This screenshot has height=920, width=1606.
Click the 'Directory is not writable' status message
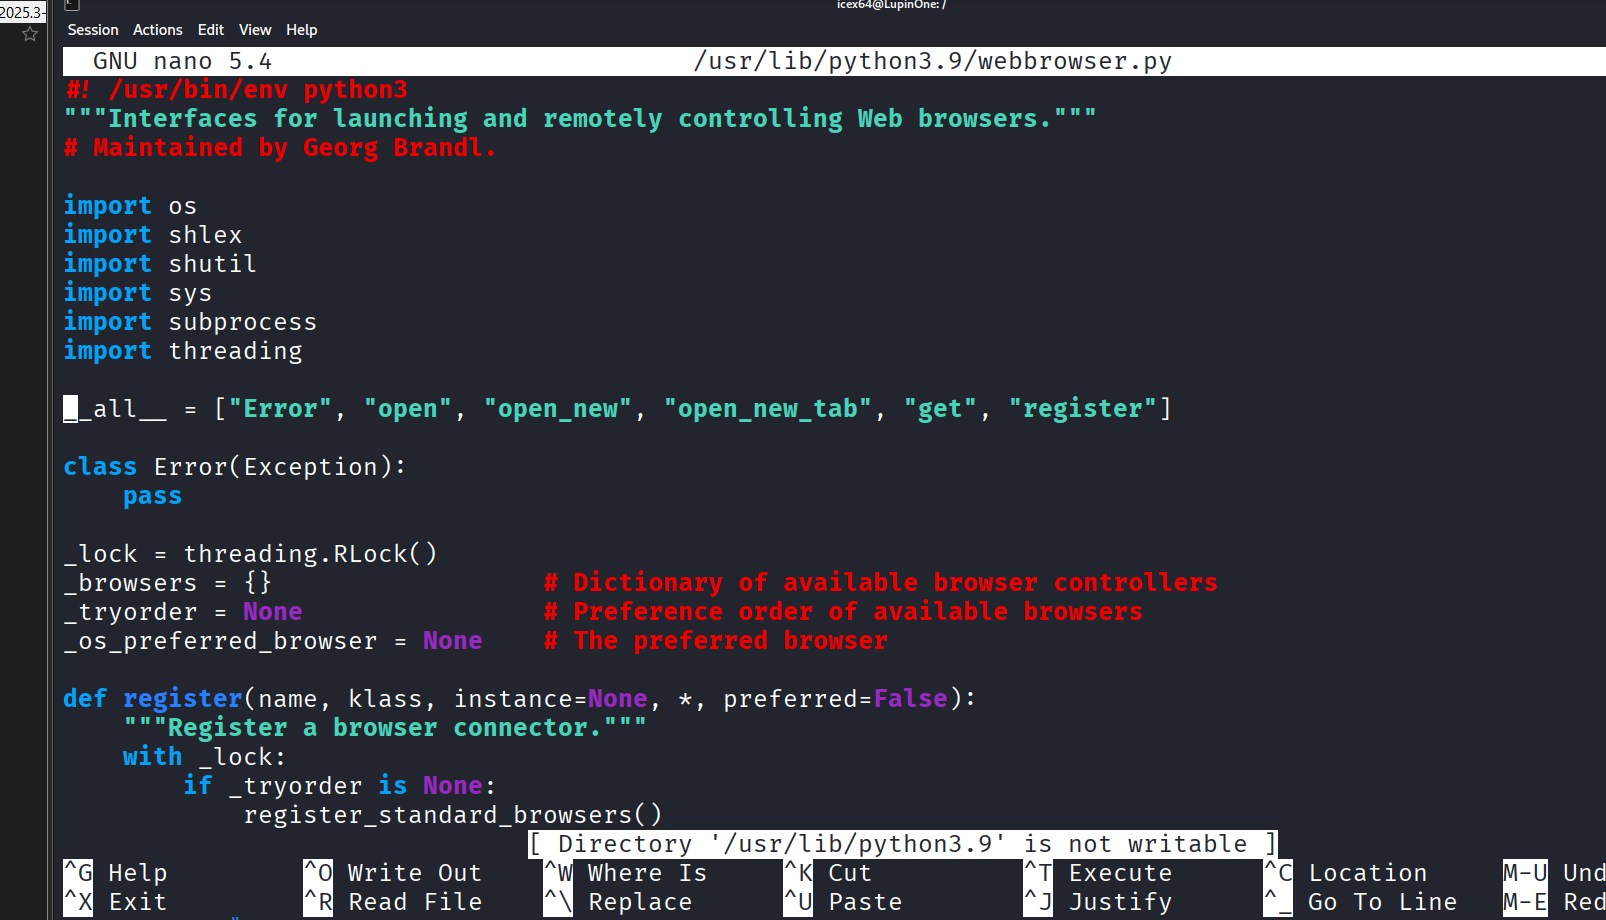902,844
